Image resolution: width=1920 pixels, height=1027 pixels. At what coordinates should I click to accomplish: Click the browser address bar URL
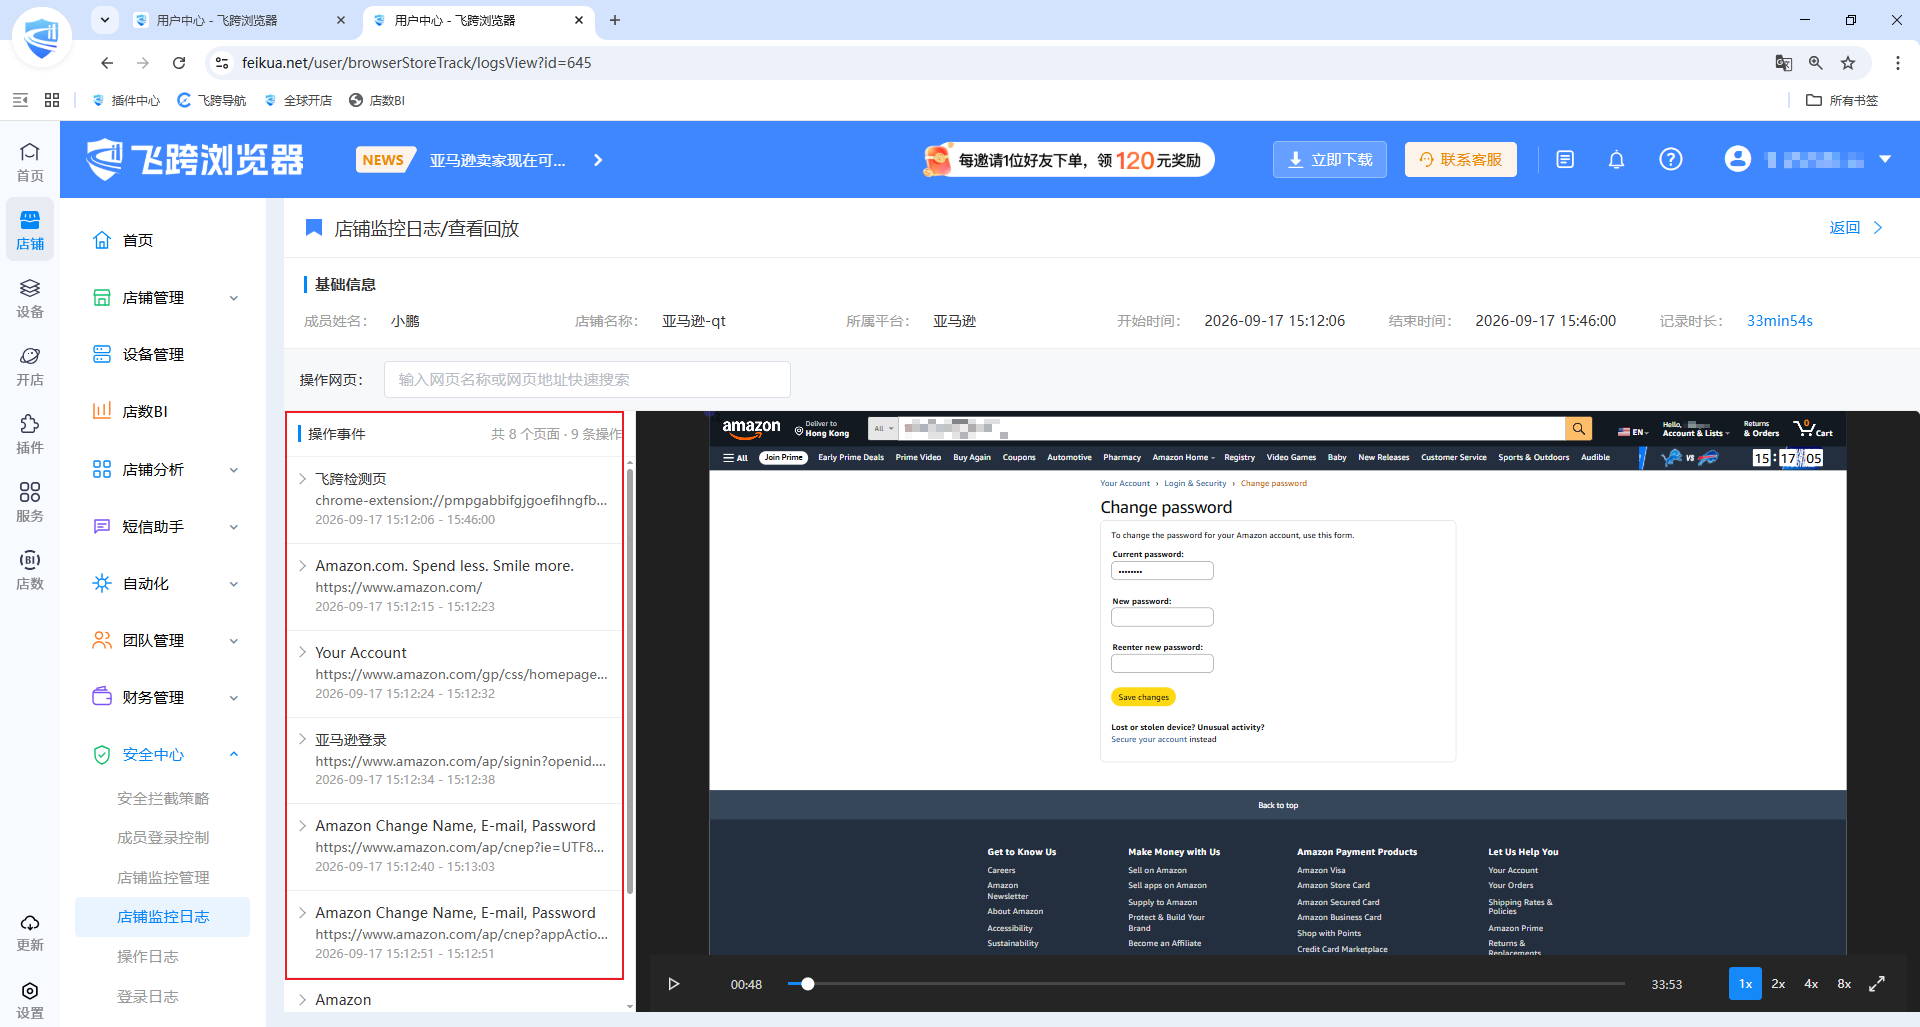tap(417, 63)
